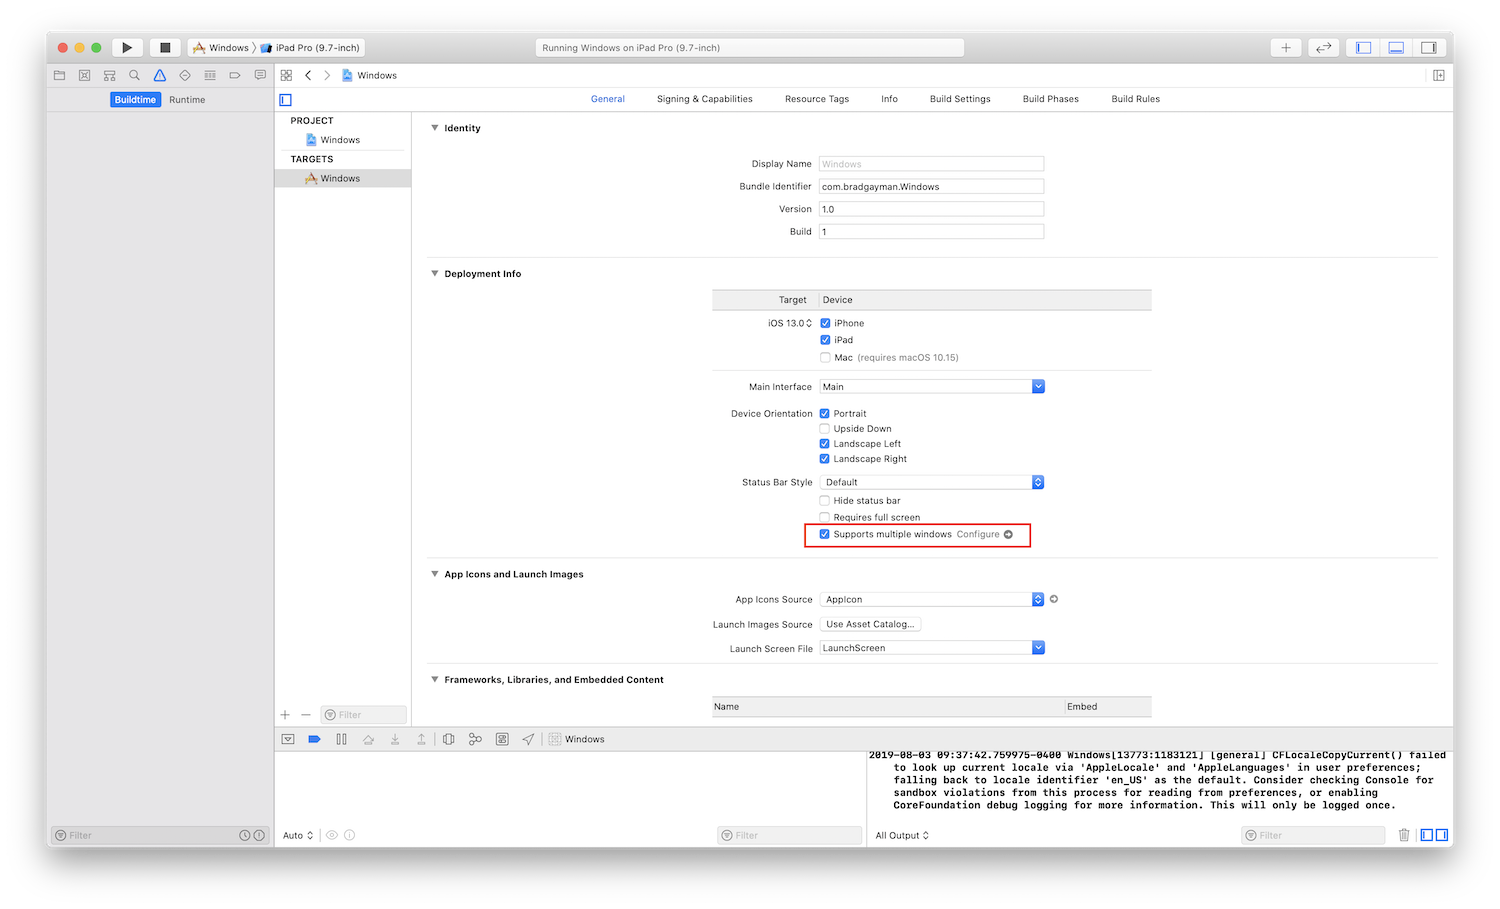
Task: Open the Build Phases tab
Action: click(1051, 99)
